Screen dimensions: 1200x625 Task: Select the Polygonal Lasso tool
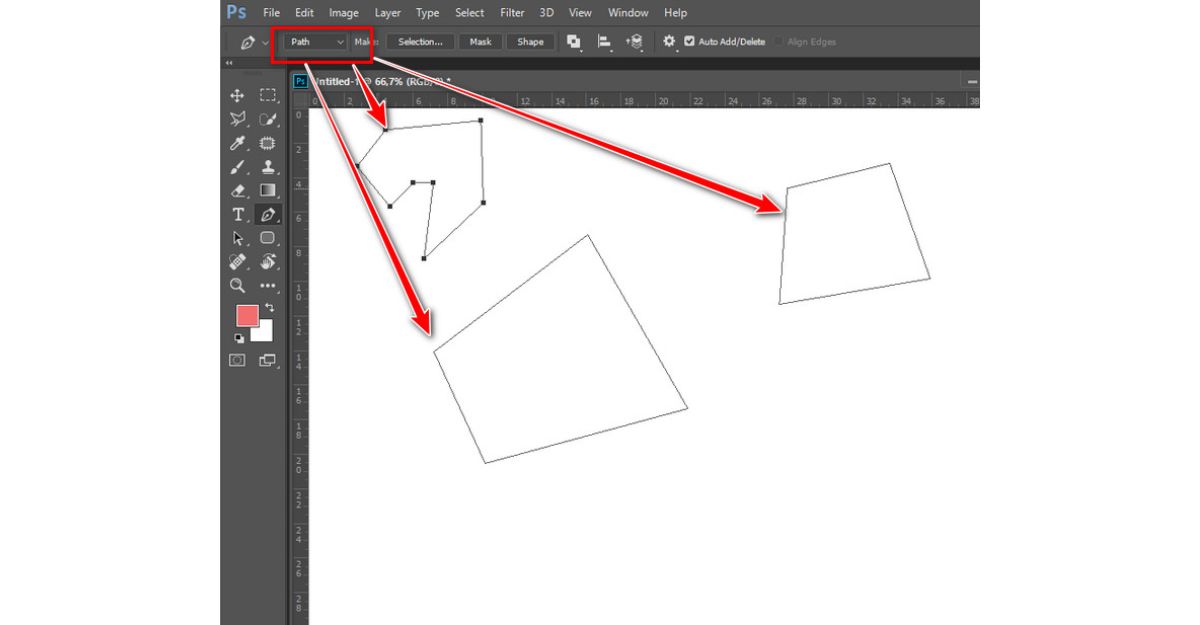[237, 119]
